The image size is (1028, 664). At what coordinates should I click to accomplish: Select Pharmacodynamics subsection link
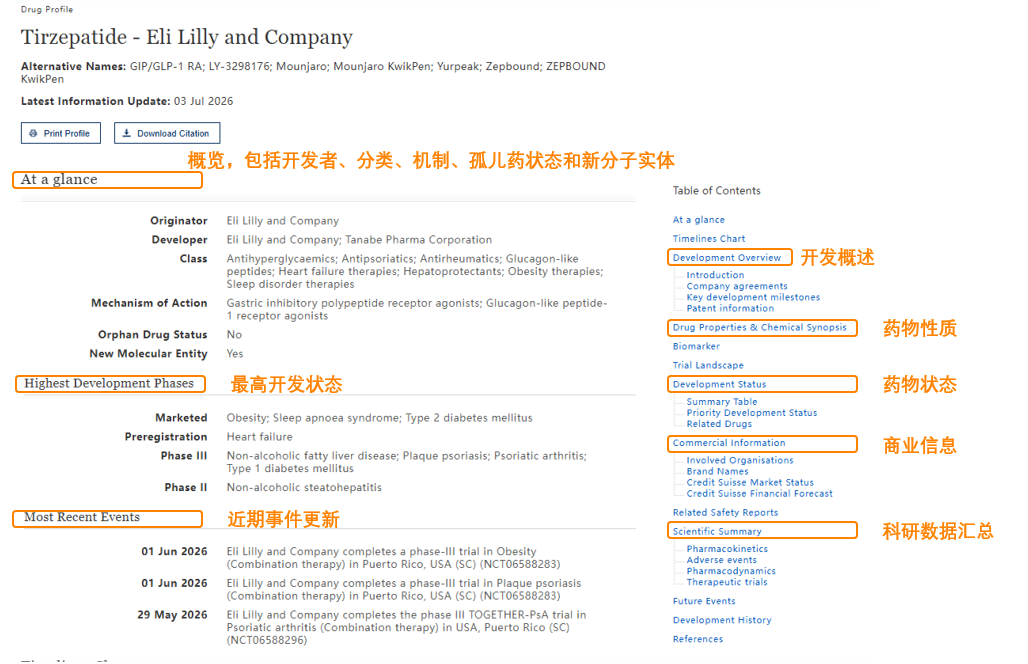[x=731, y=572]
